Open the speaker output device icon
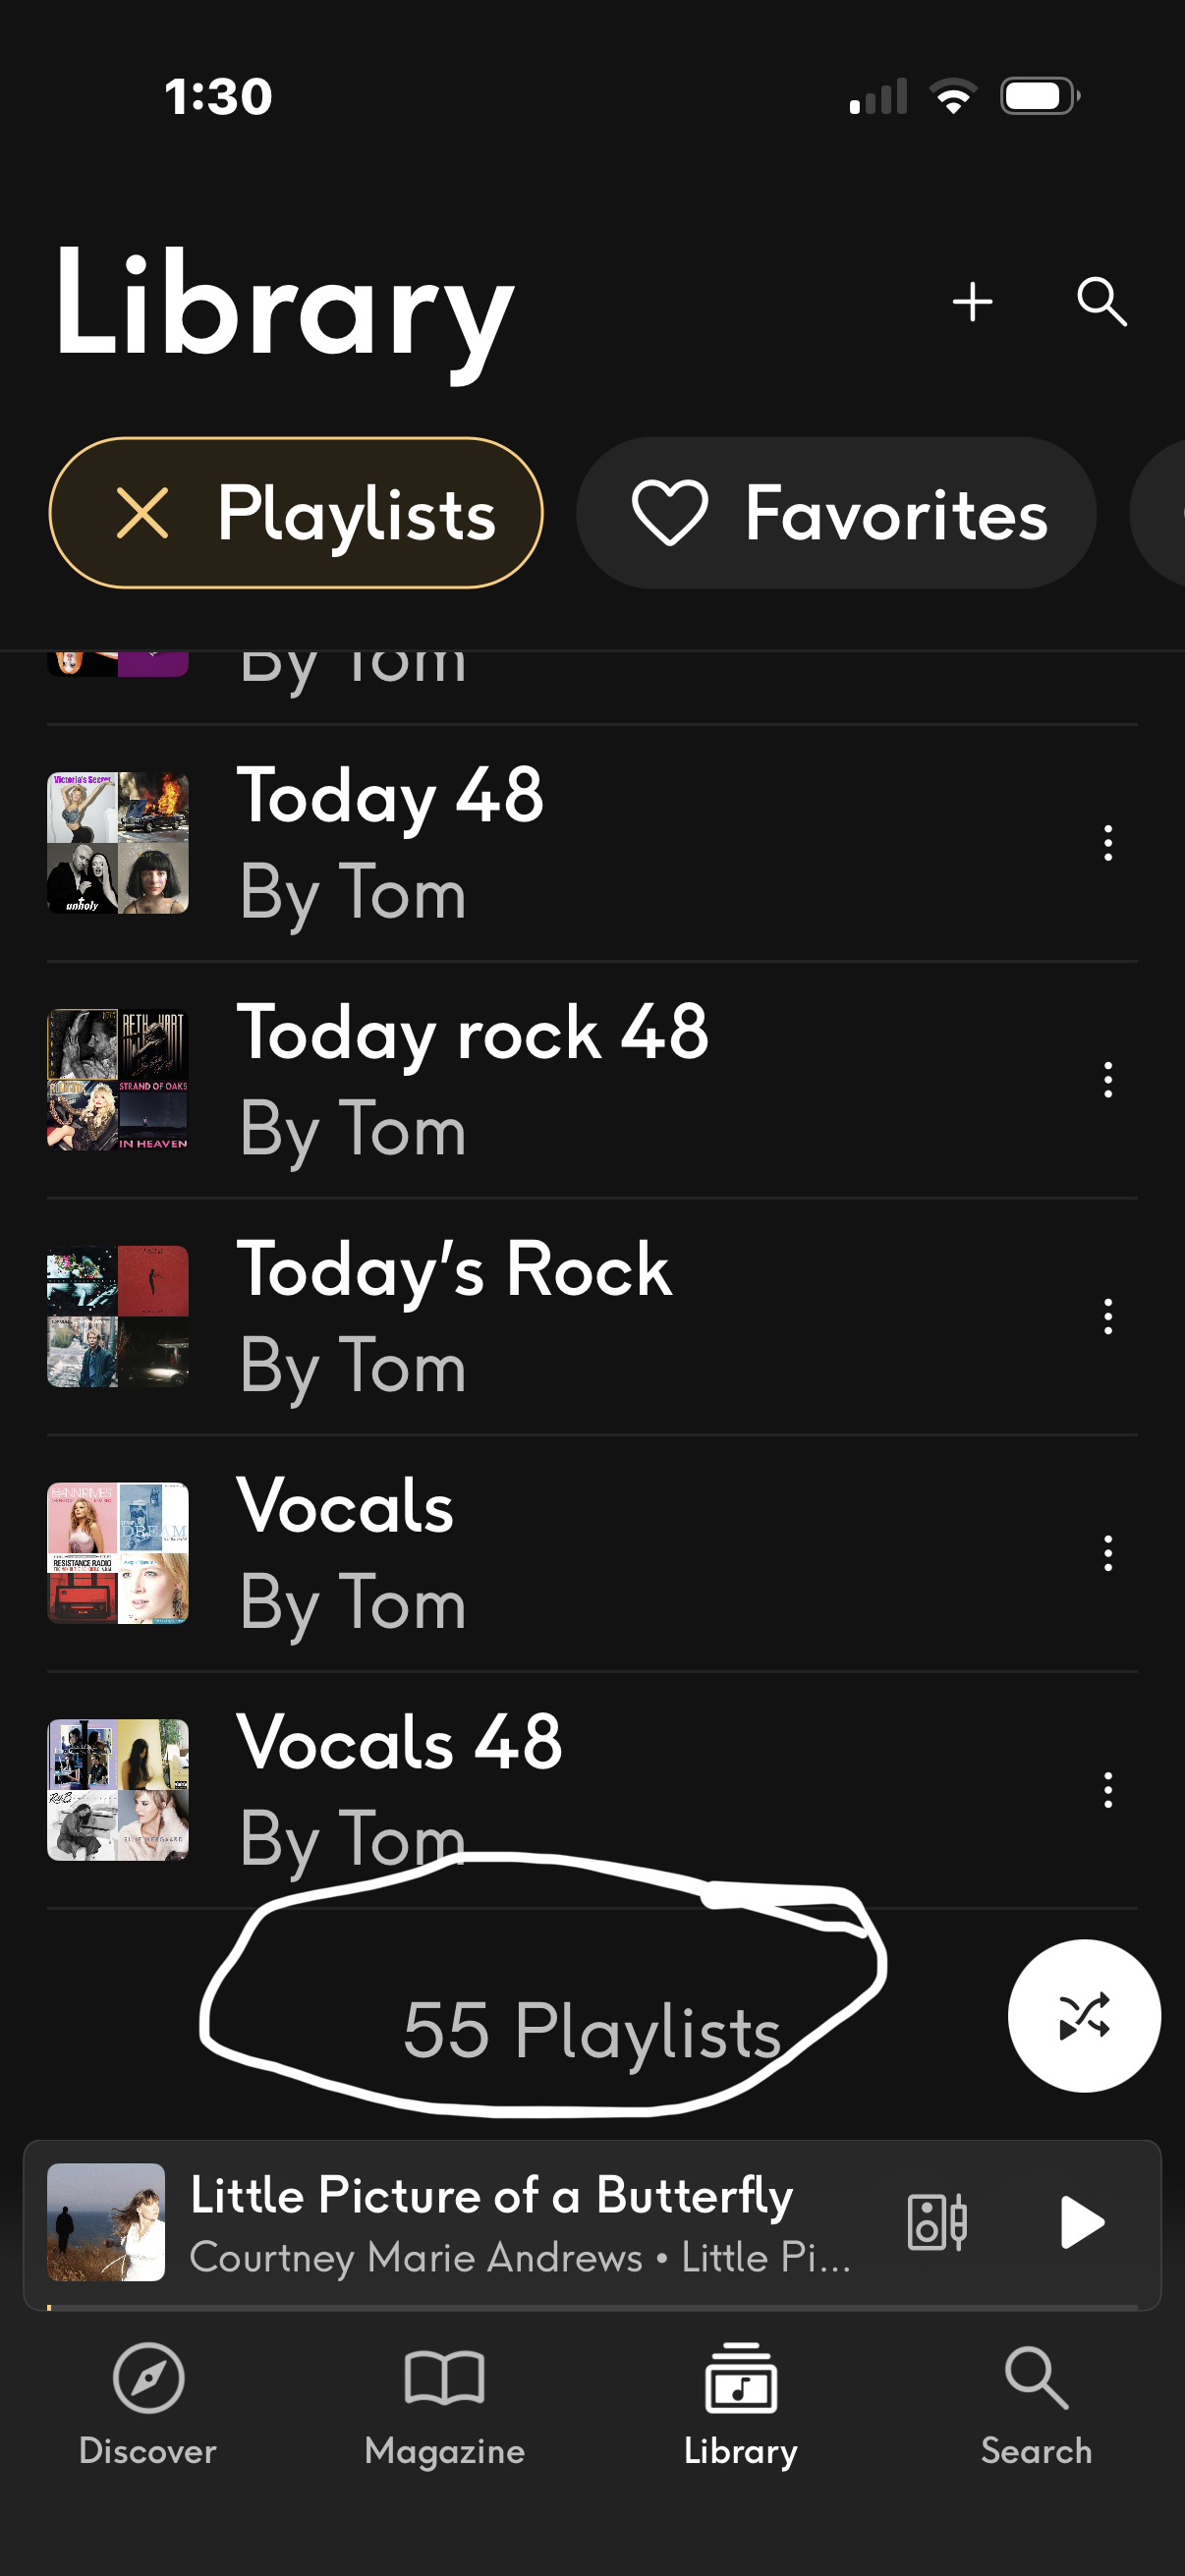Screen dimensions: 1185x2576 936,2222
